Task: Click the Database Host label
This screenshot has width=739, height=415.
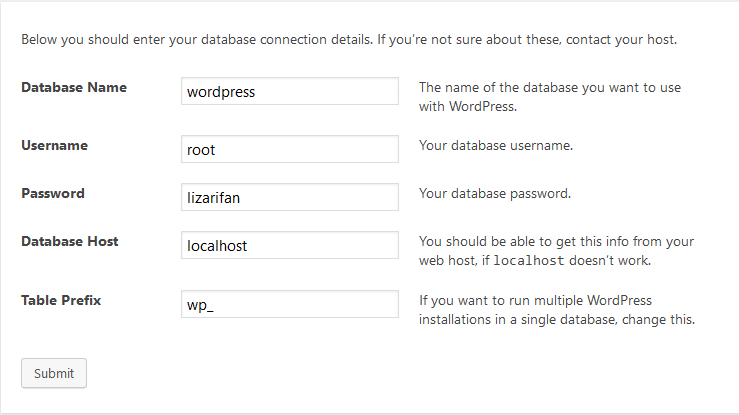Action: click(70, 241)
